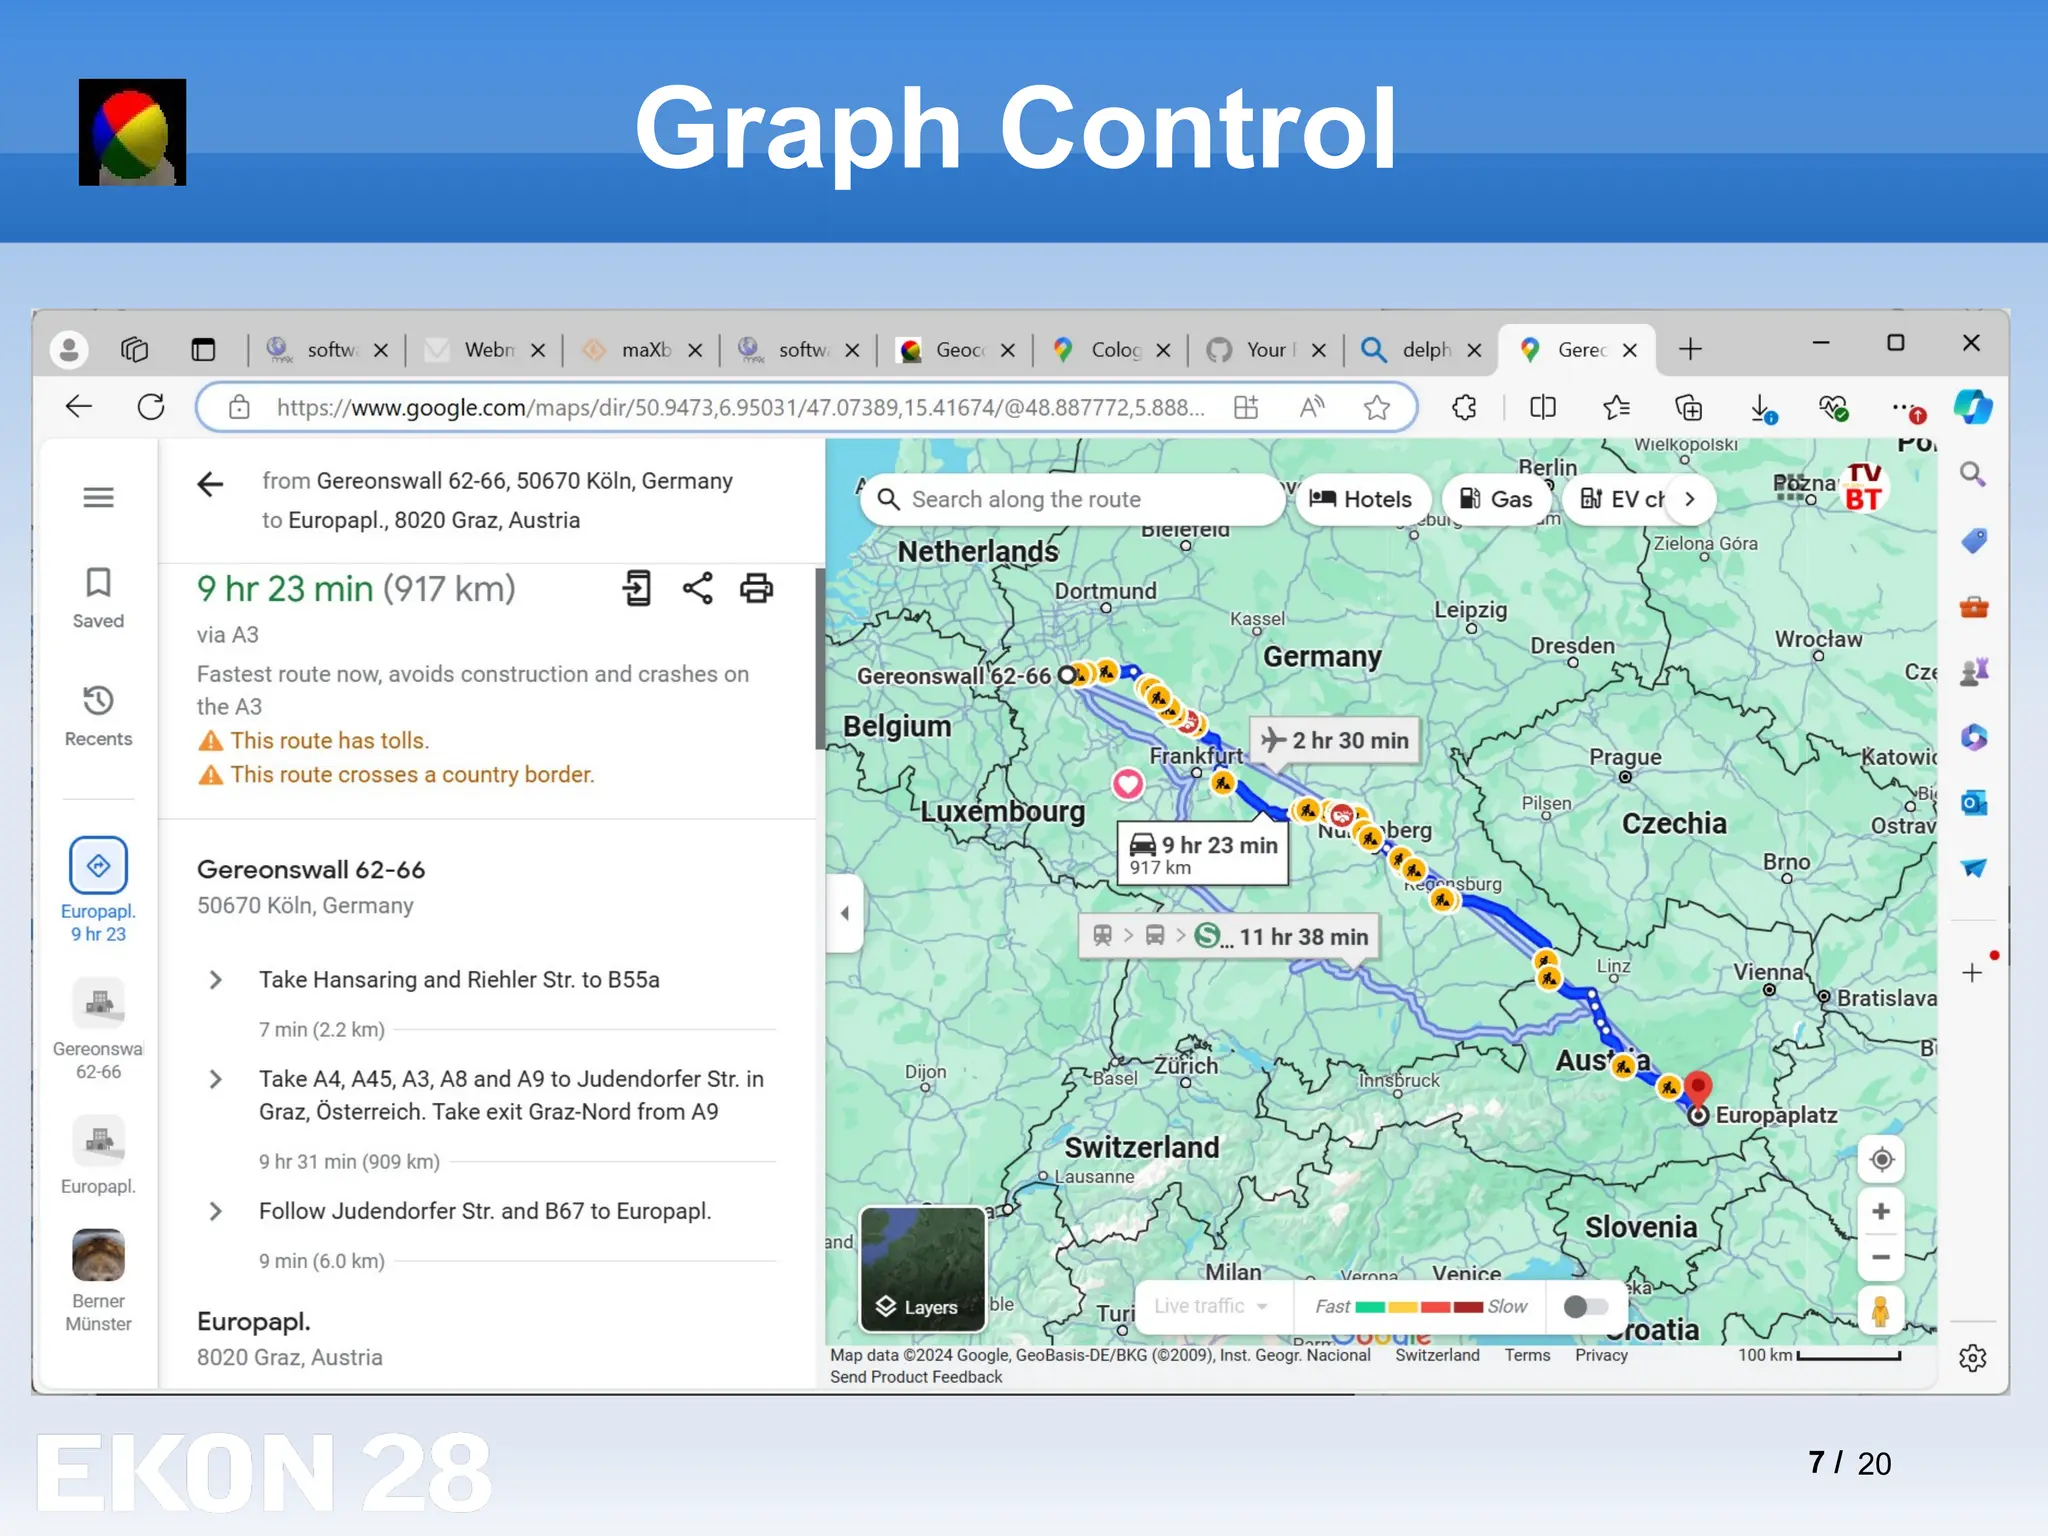
Task: Open the Downloads icon
Action: tap(1762, 407)
